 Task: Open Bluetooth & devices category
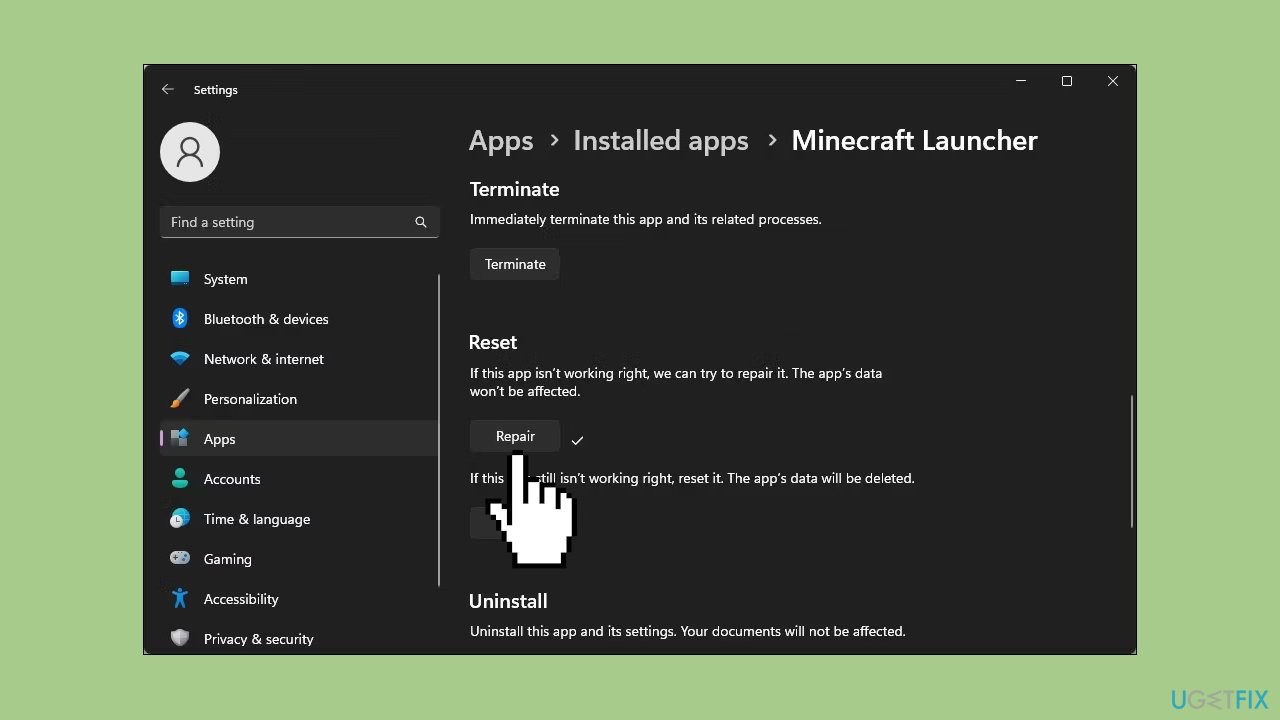(x=266, y=319)
